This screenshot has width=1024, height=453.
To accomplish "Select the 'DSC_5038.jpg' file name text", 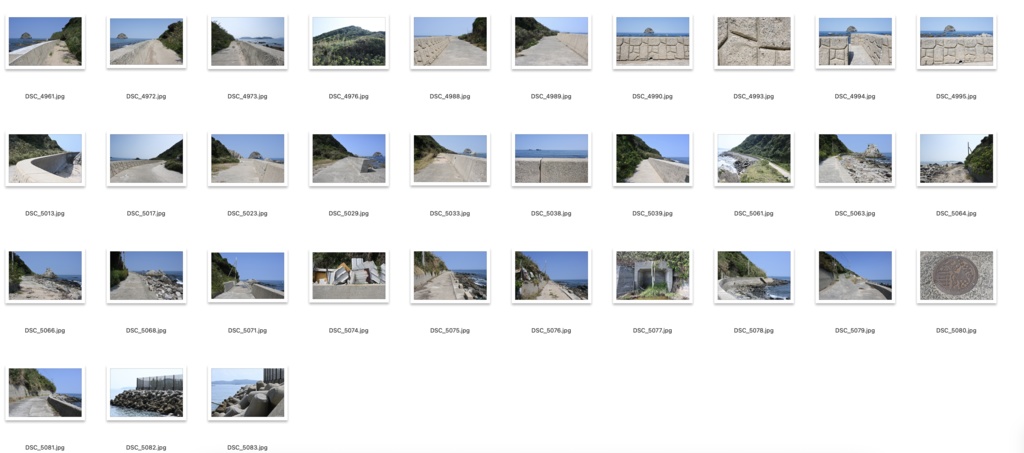I will point(551,213).
